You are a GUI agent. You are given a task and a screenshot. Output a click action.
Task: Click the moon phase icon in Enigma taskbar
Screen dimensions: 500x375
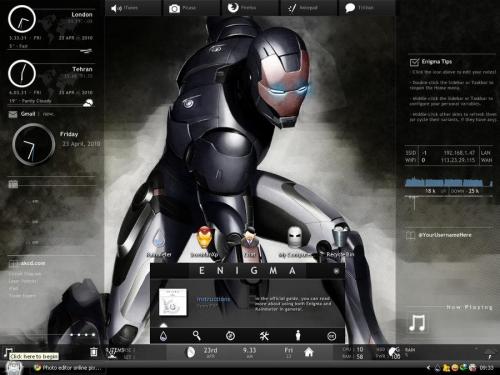click(x=190, y=352)
